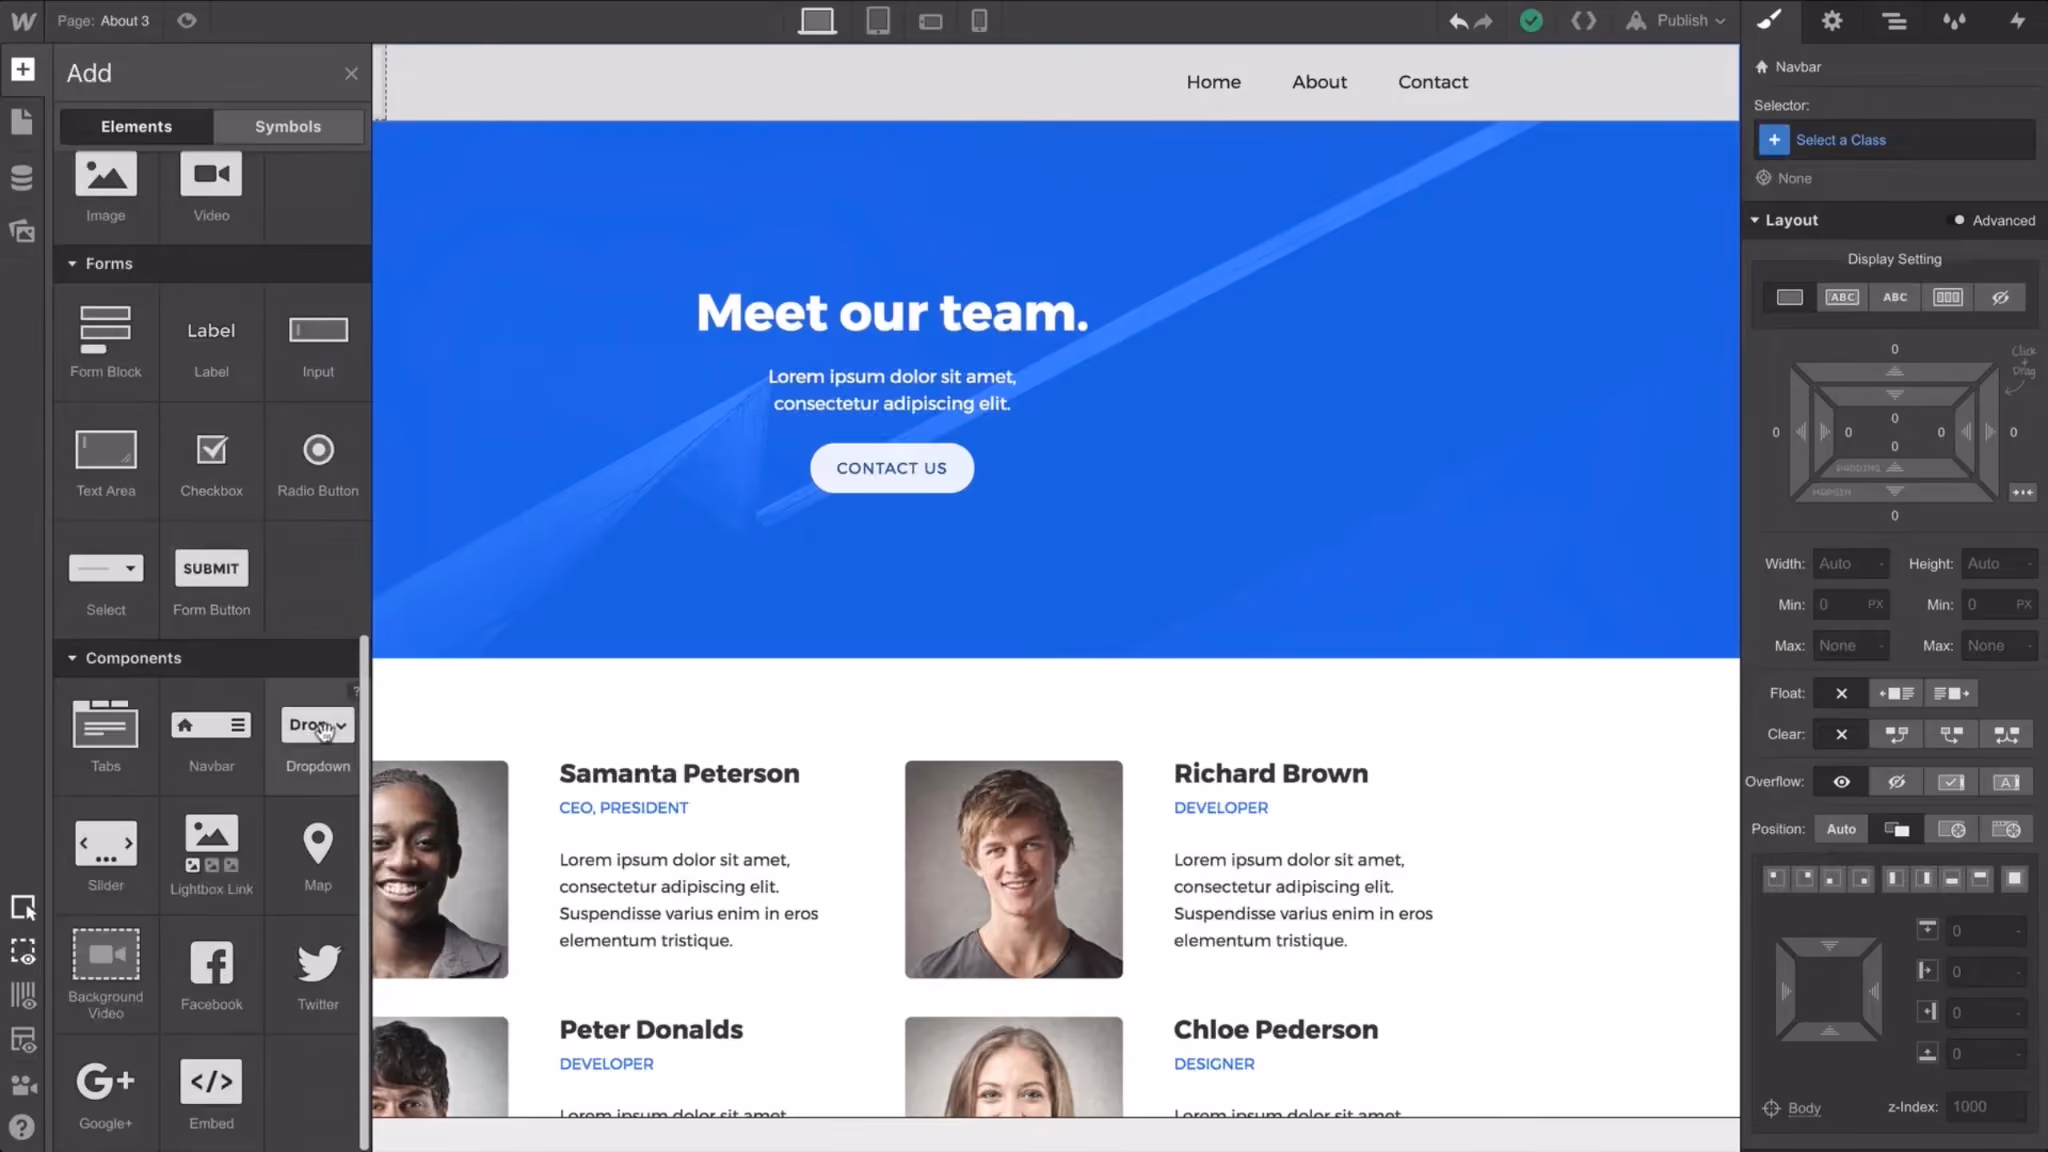
Task: Add the Submit Form Button element
Action: point(211,581)
